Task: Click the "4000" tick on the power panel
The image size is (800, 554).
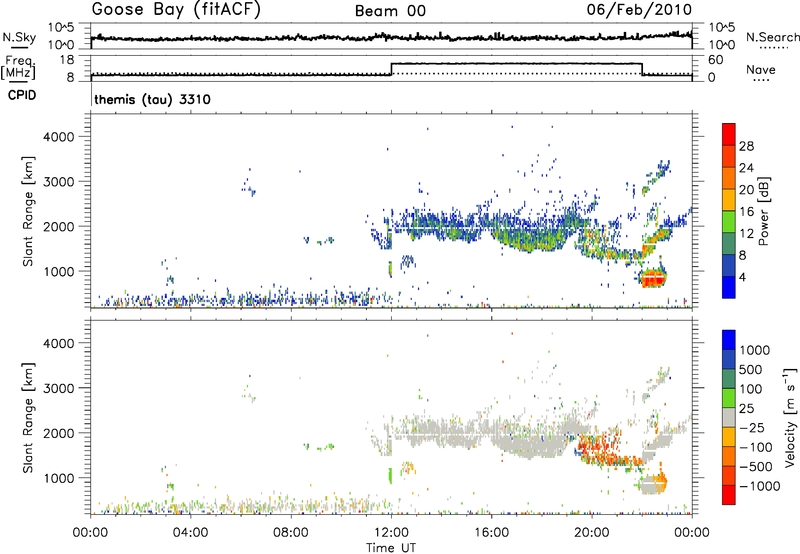Action: (x=58, y=137)
